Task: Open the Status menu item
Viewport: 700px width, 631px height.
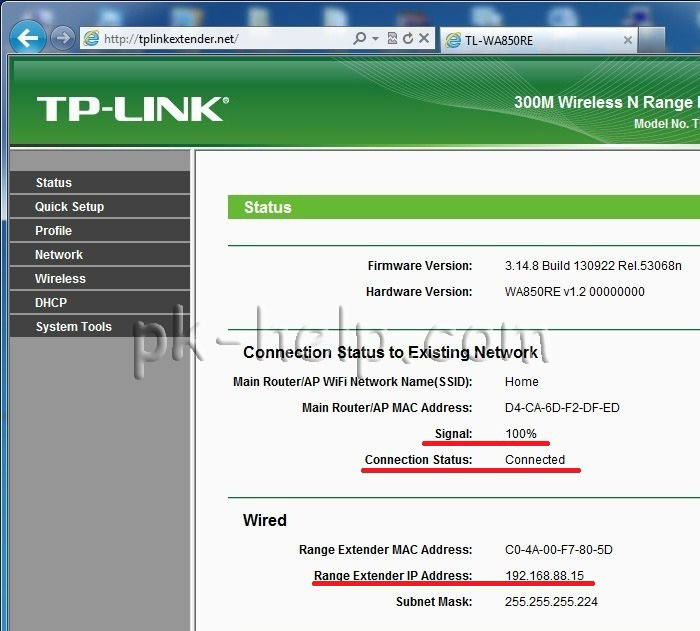Action: 100,183
